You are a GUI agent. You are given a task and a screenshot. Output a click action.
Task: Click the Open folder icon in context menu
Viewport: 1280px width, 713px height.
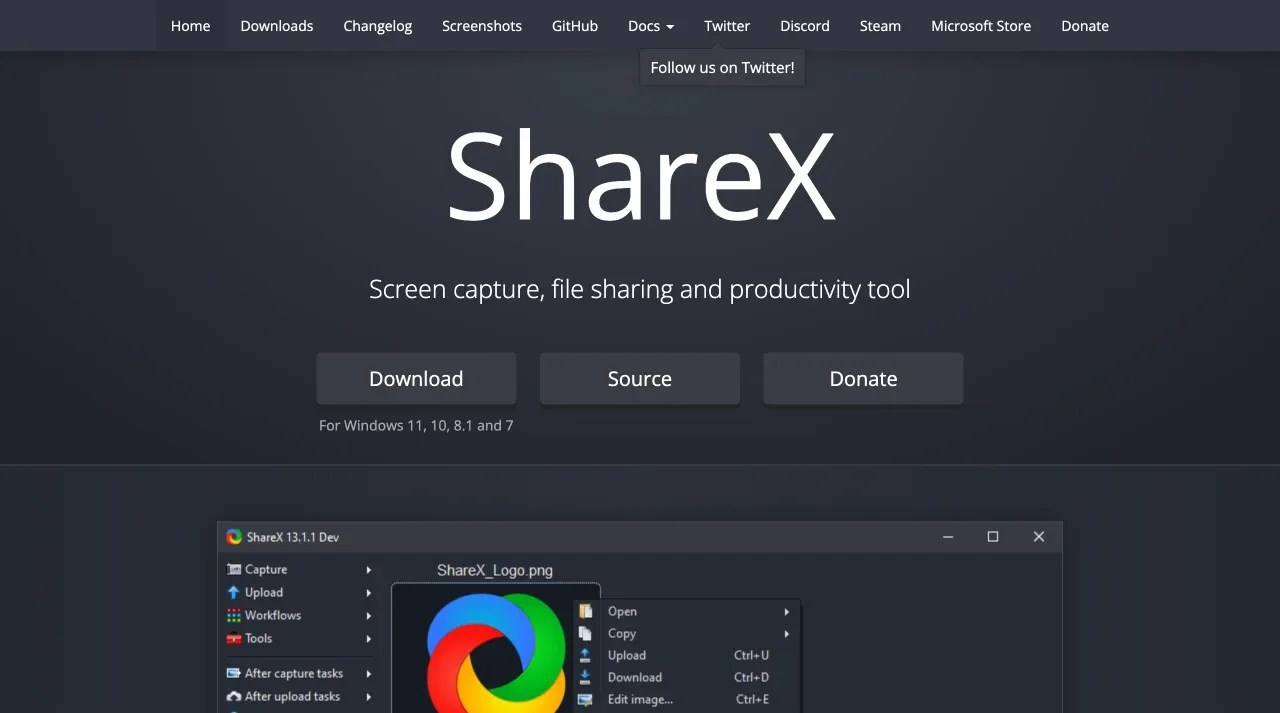point(585,611)
